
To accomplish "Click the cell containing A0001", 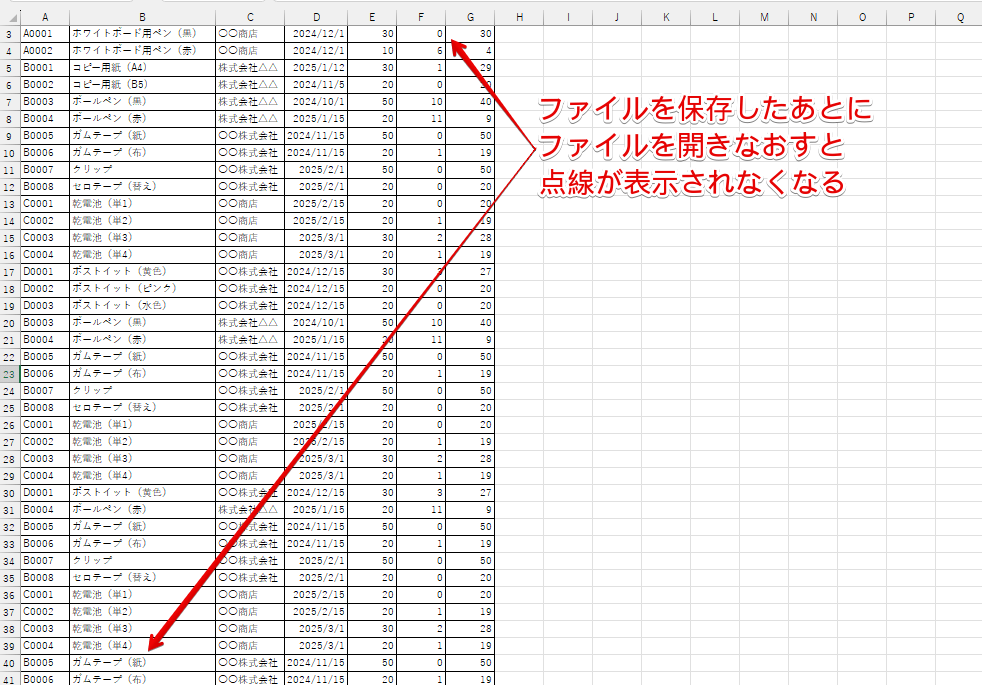I will [x=45, y=33].
